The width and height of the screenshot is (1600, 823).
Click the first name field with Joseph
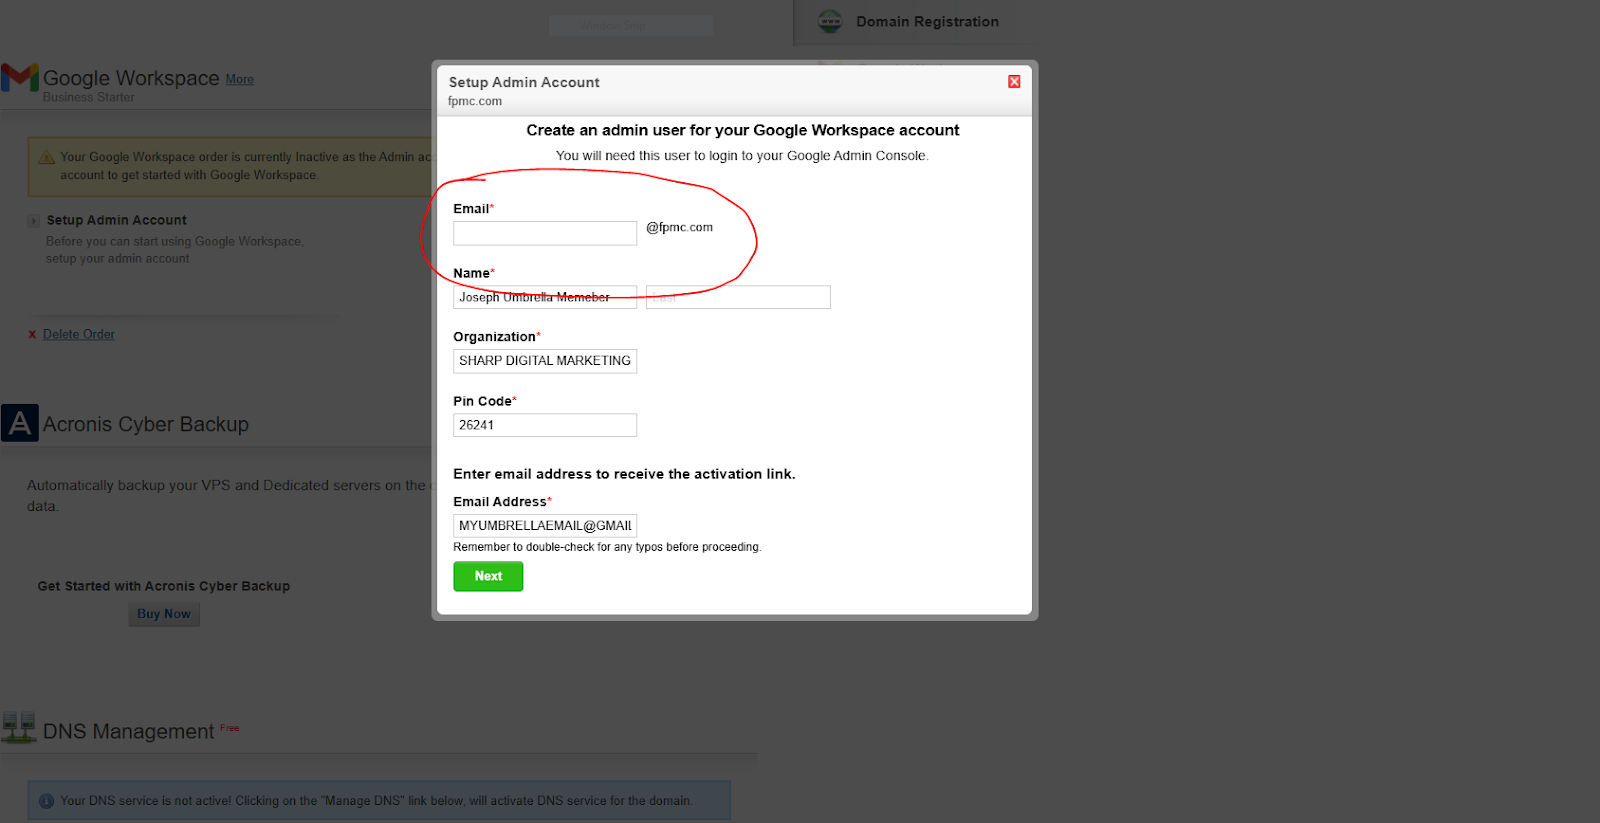545,297
